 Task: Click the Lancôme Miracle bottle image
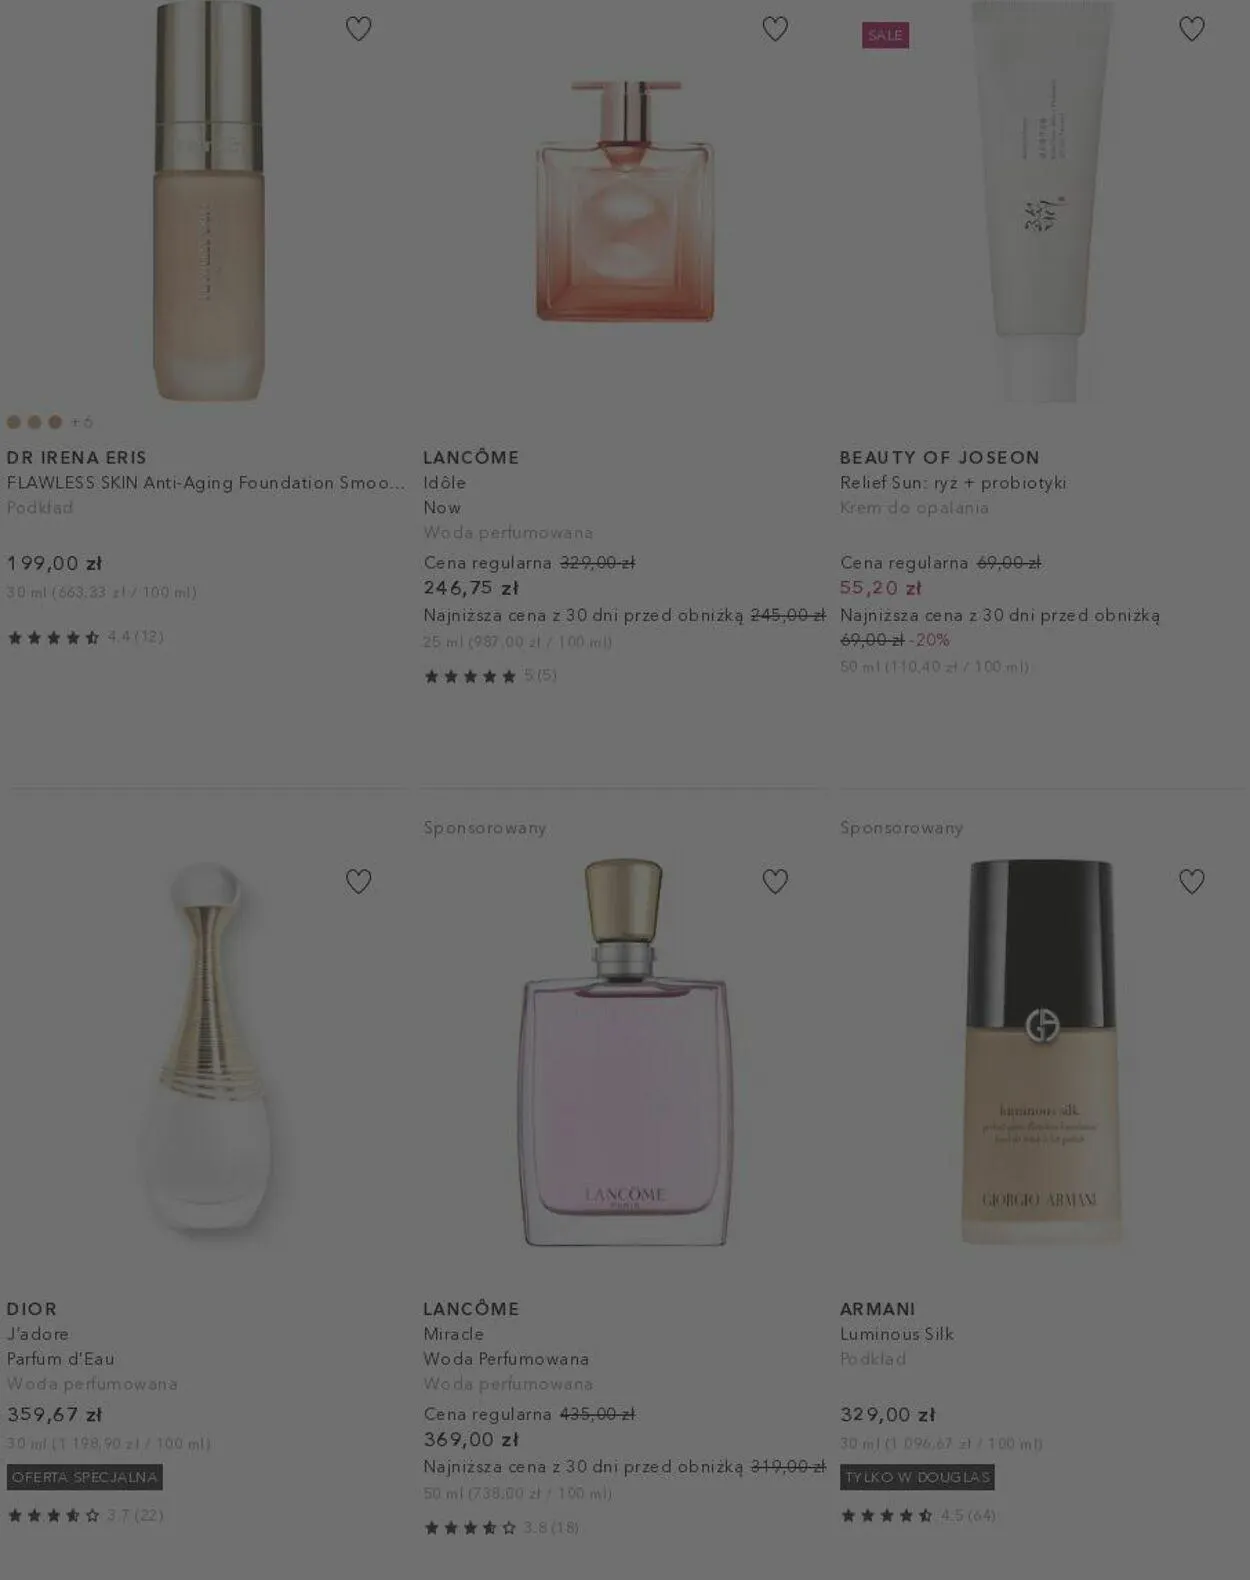pyautogui.click(x=625, y=1052)
